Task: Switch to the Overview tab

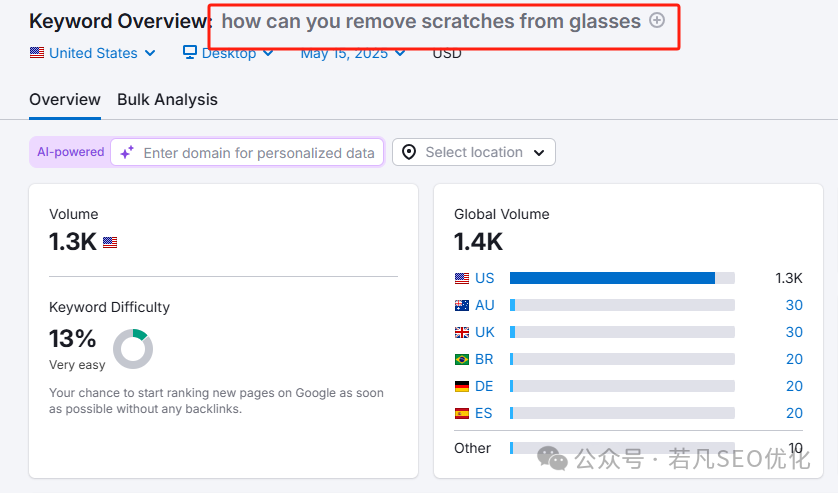Action: [65, 100]
